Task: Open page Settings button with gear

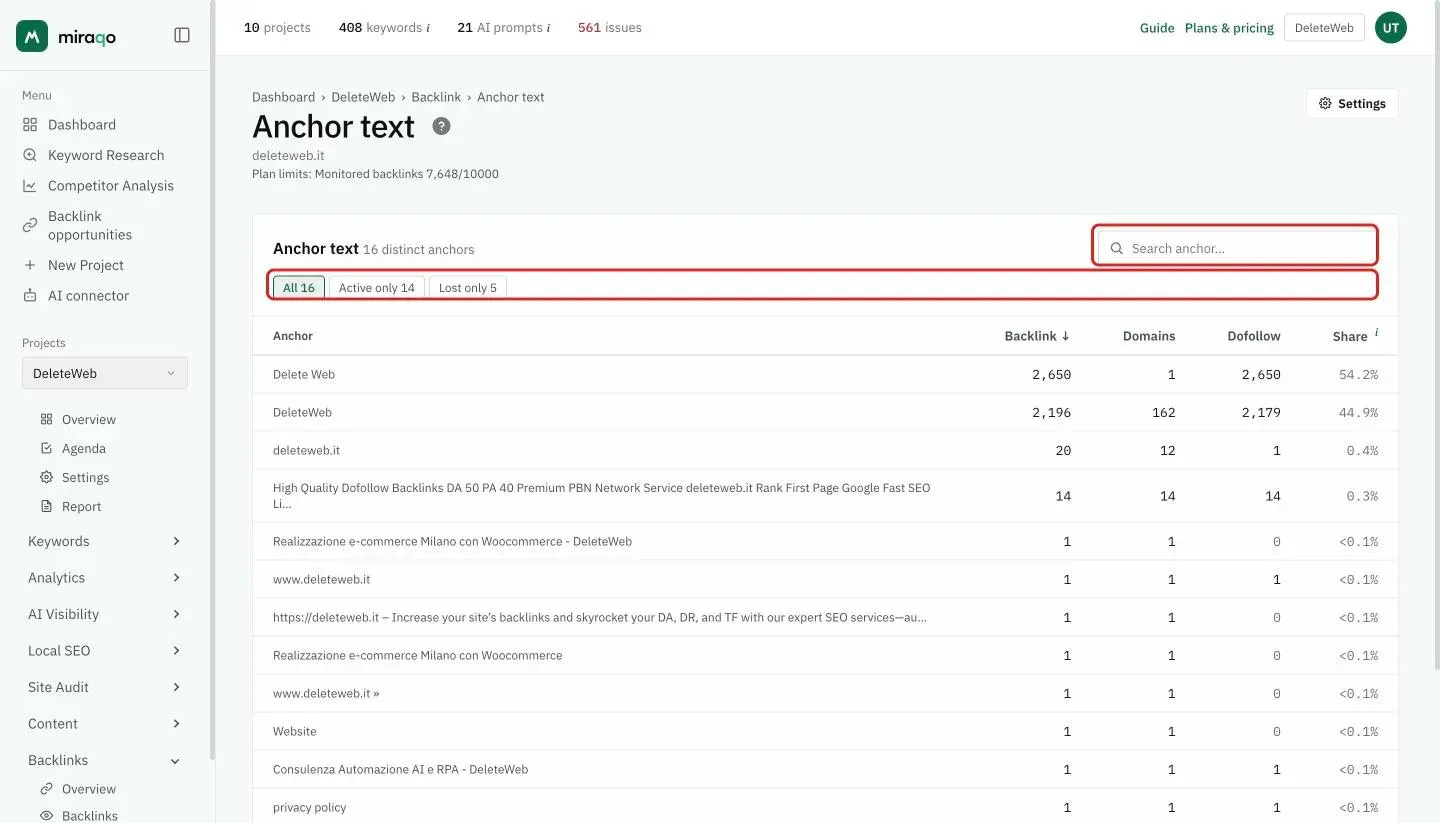Action: pos(1352,103)
